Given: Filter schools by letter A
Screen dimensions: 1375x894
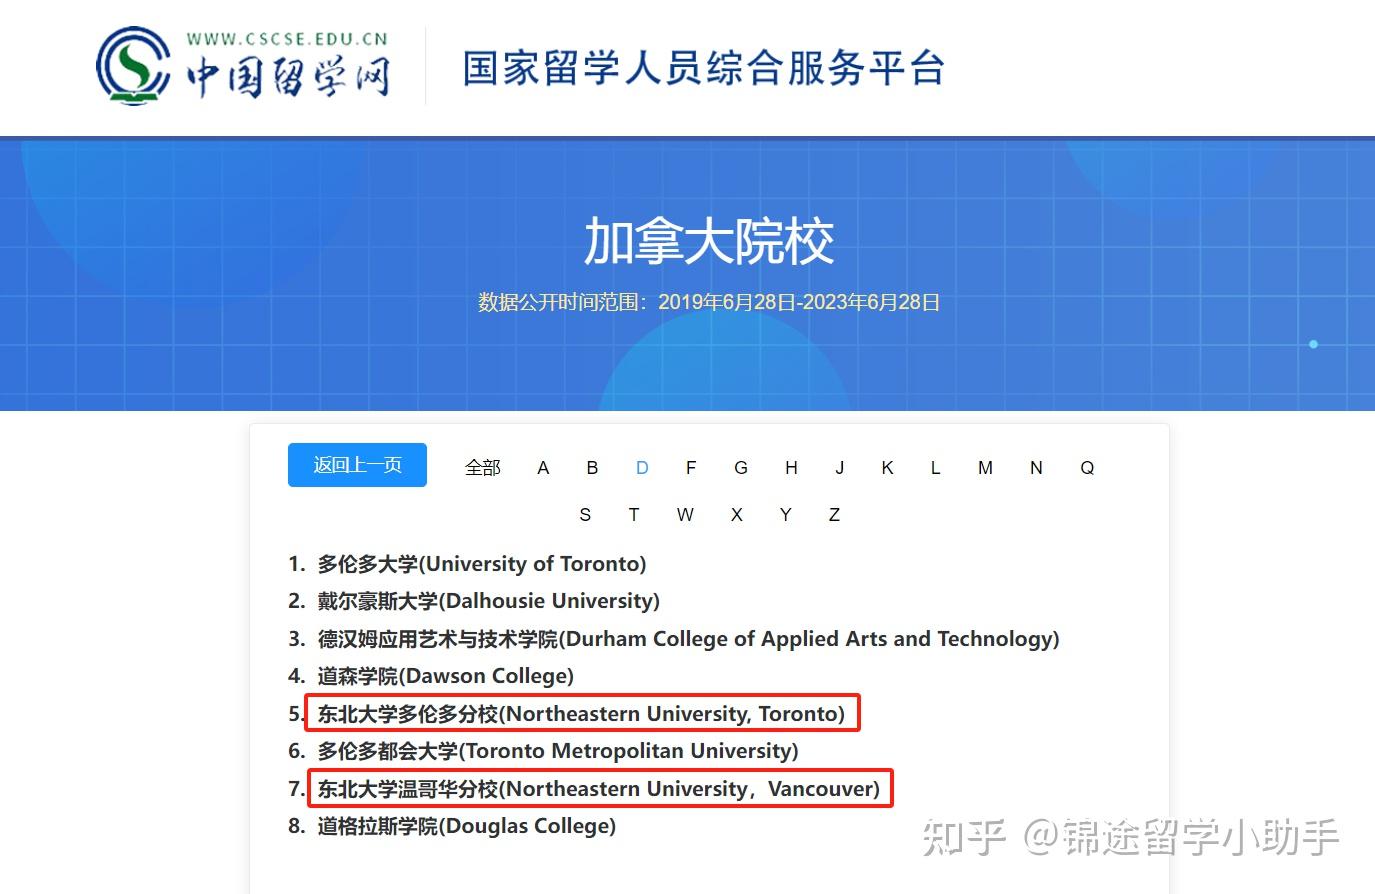Looking at the screenshot, I should click(542, 467).
